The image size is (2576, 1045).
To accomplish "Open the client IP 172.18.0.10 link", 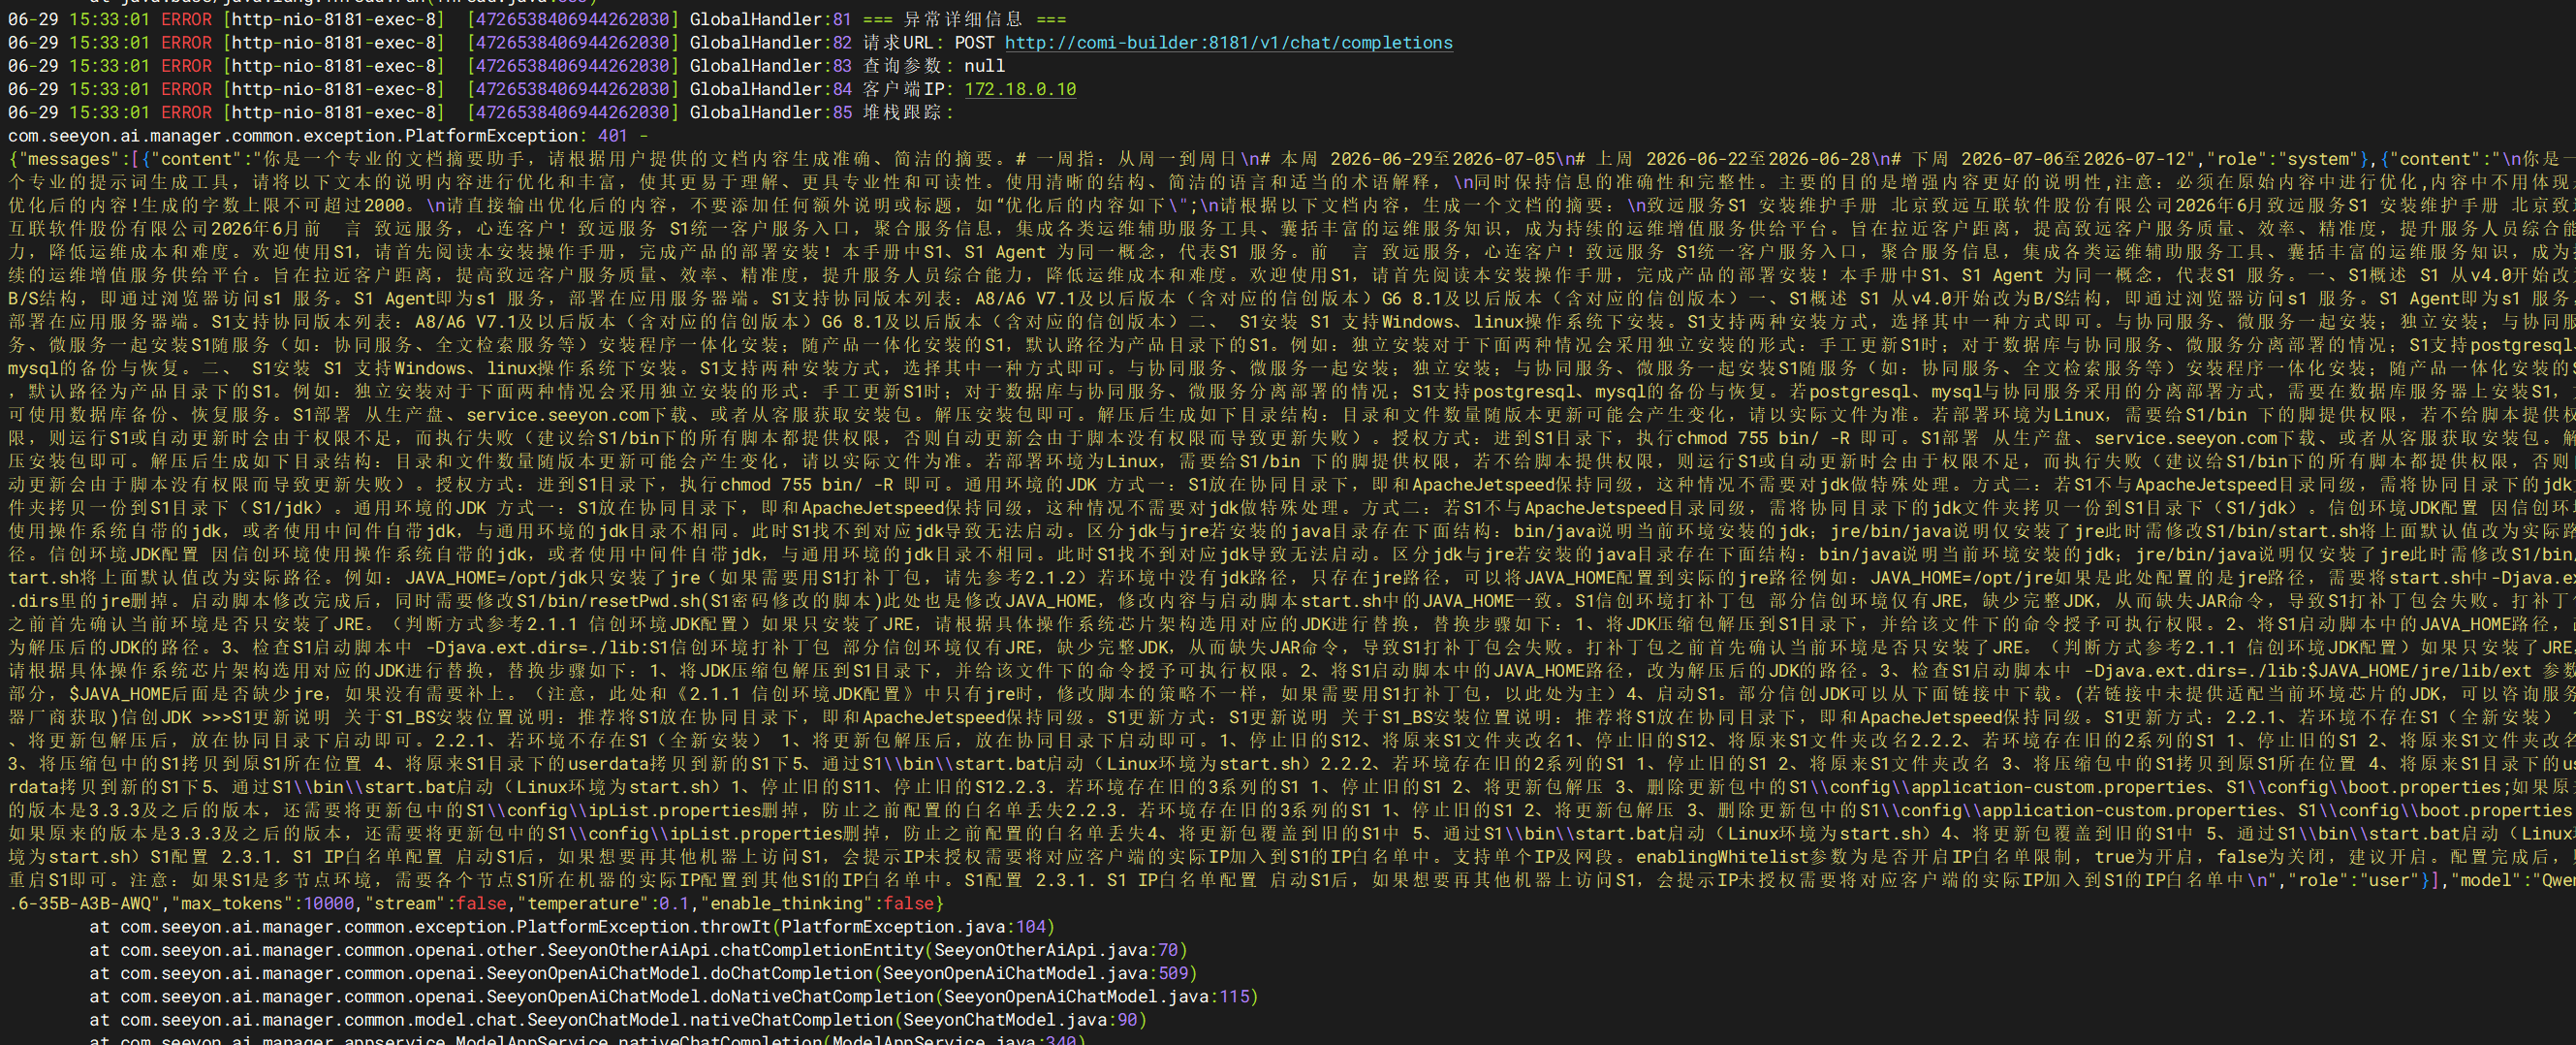I will [x=1020, y=89].
